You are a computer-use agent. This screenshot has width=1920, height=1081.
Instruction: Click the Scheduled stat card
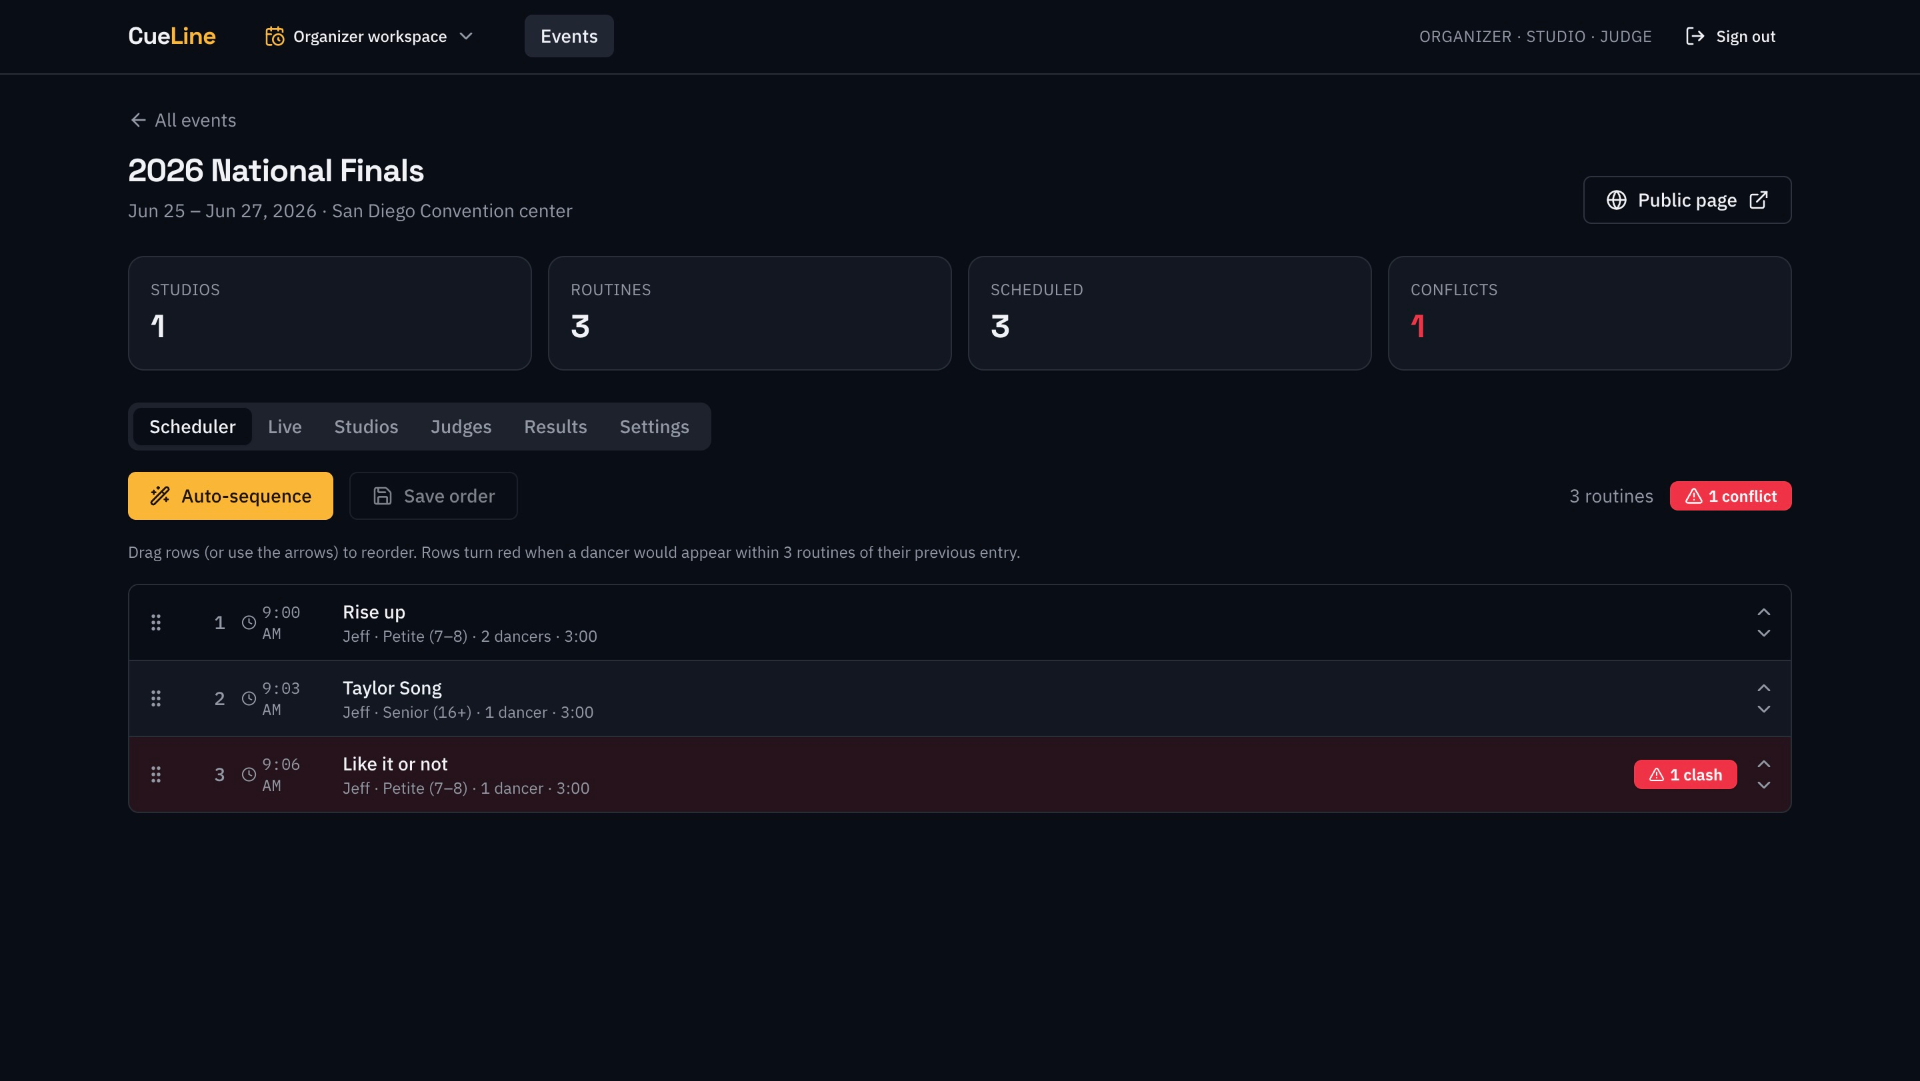click(x=1170, y=313)
